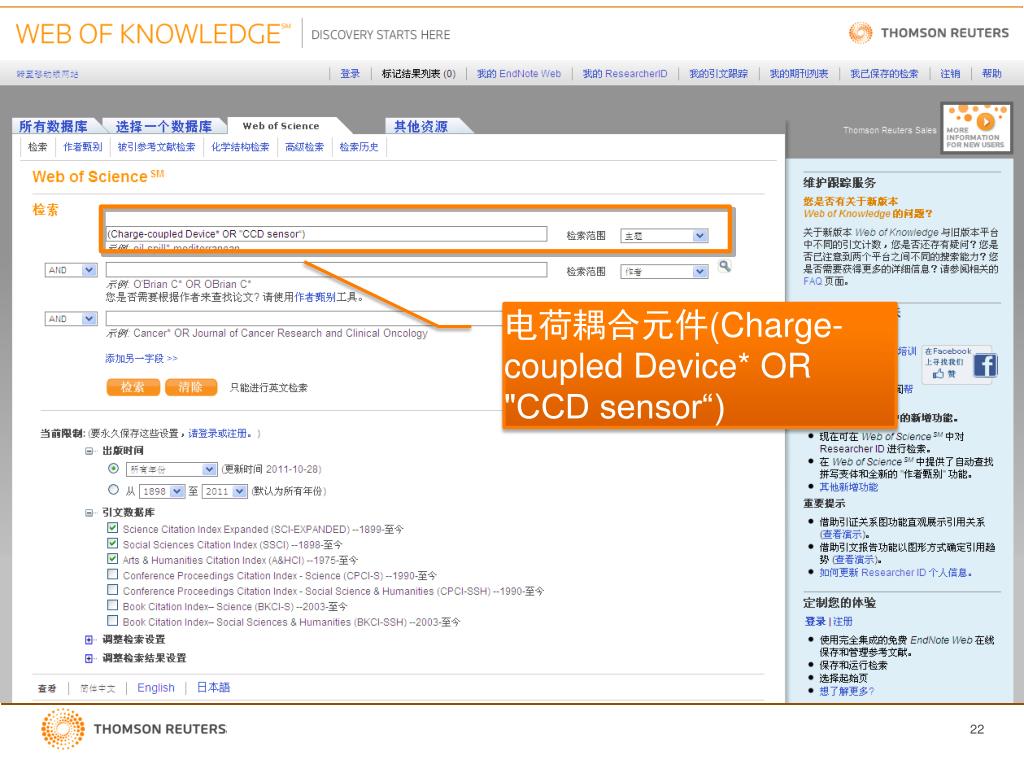
Task: Switch language to English
Action: [155, 688]
